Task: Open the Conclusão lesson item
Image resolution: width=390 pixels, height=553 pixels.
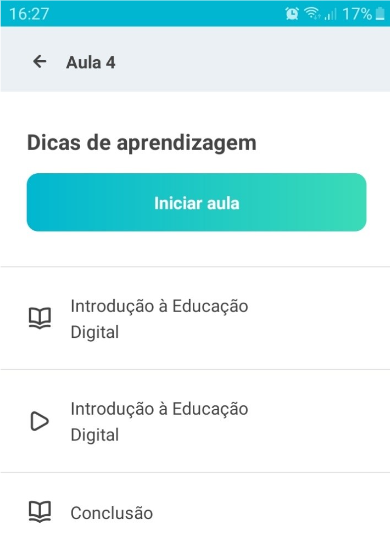Action: point(195,513)
